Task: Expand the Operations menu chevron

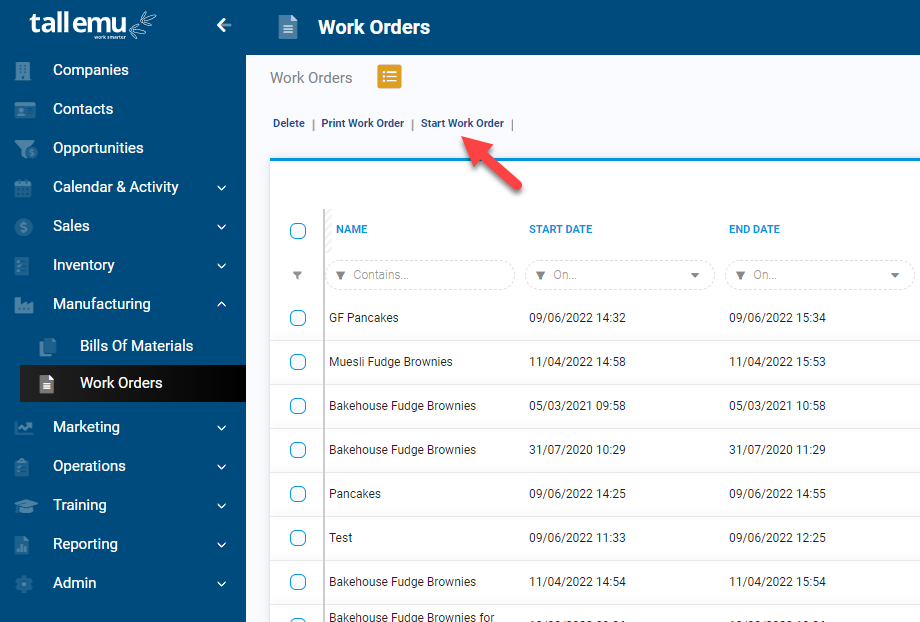Action: click(x=222, y=467)
